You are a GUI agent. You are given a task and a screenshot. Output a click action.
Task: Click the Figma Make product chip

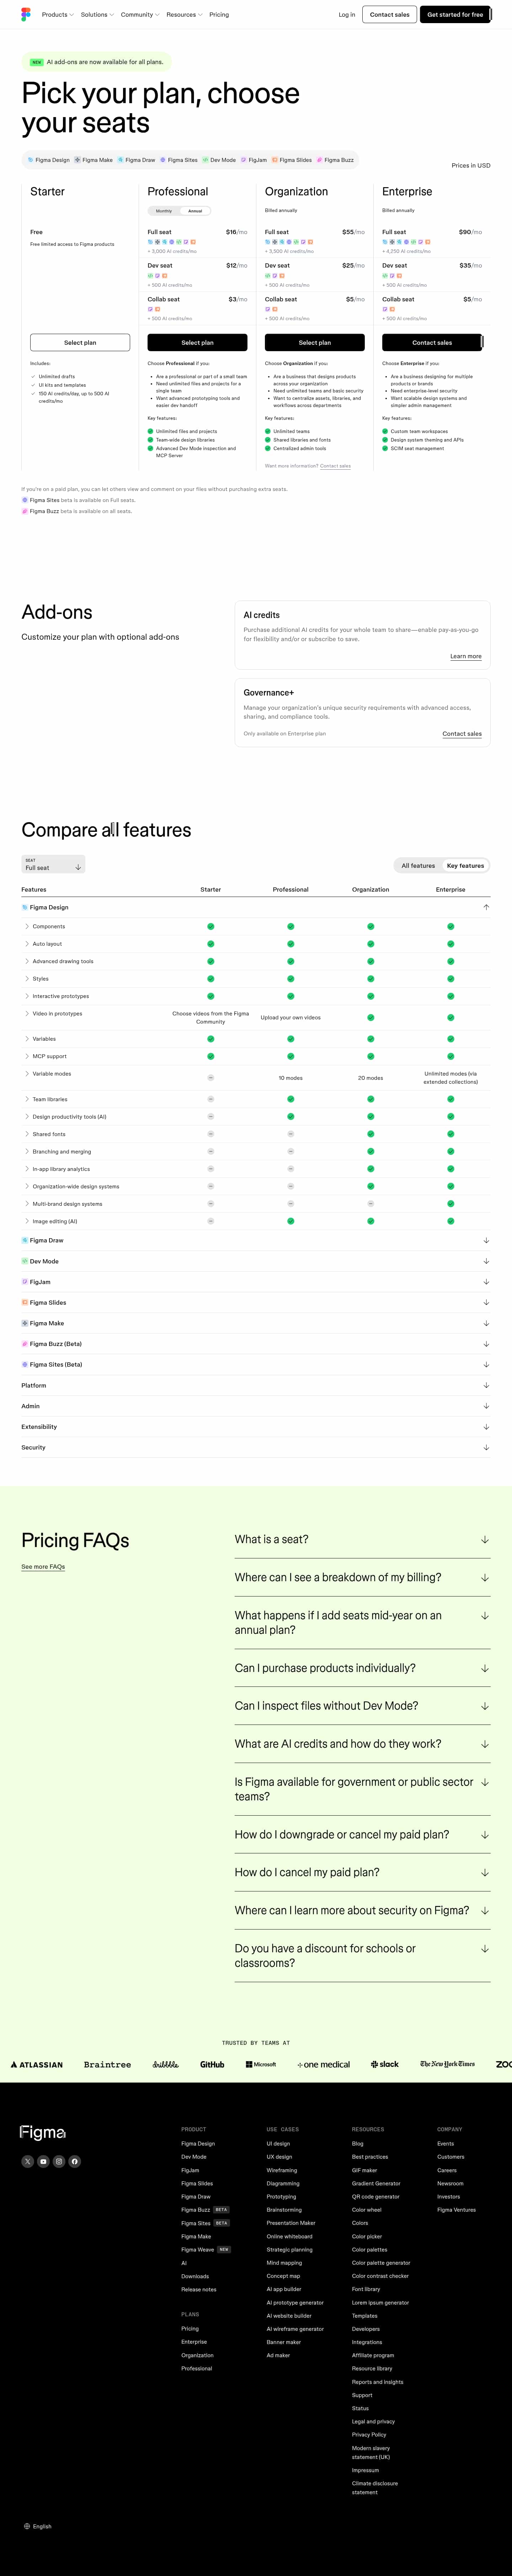pos(94,160)
